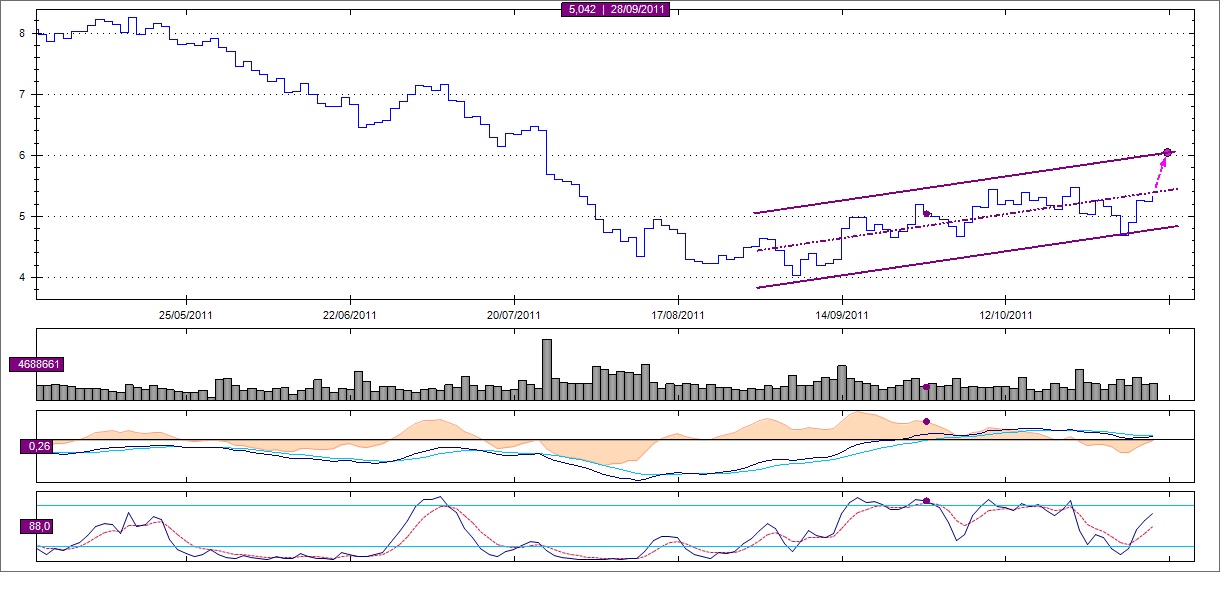Click the 0,26 MACD value label

(x=39, y=446)
